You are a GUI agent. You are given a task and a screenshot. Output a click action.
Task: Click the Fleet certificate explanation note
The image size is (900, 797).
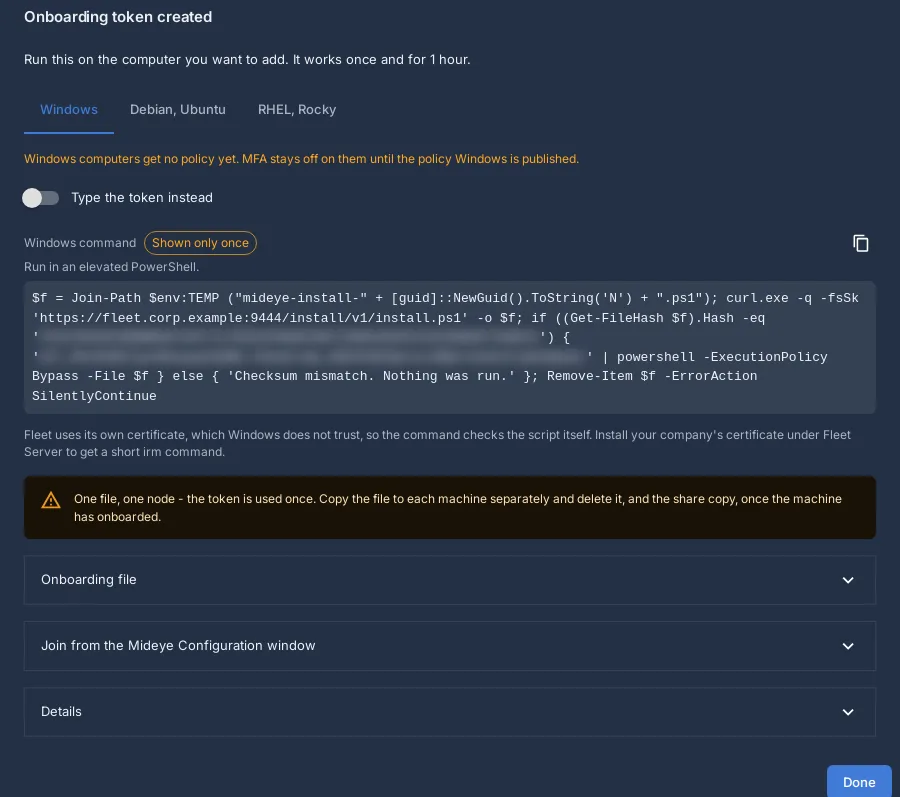tap(437, 443)
